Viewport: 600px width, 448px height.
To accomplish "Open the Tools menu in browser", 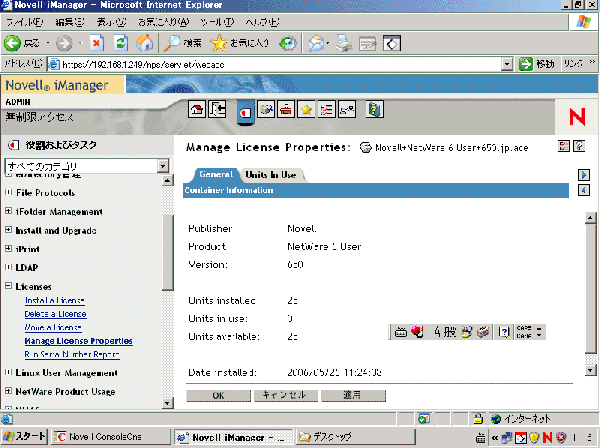I will pyautogui.click(x=217, y=22).
